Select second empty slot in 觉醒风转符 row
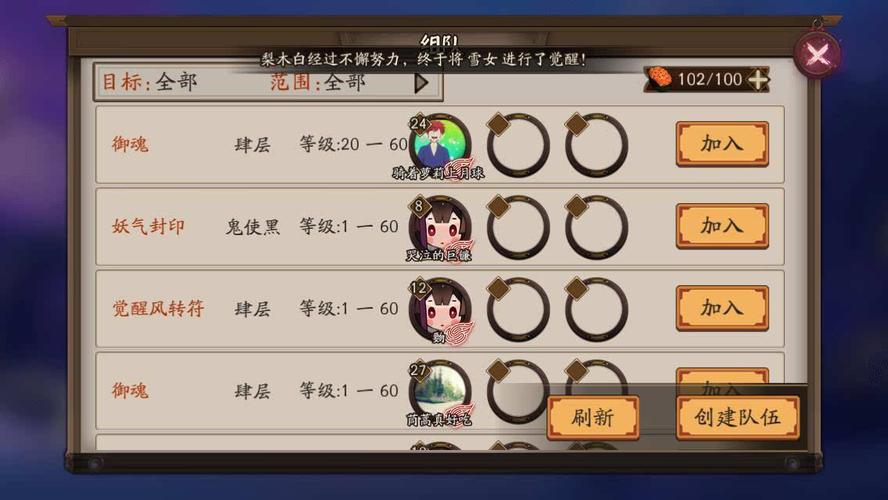Viewport: 888px width, 500px height. pyautogui.click(x=518, y=309)
